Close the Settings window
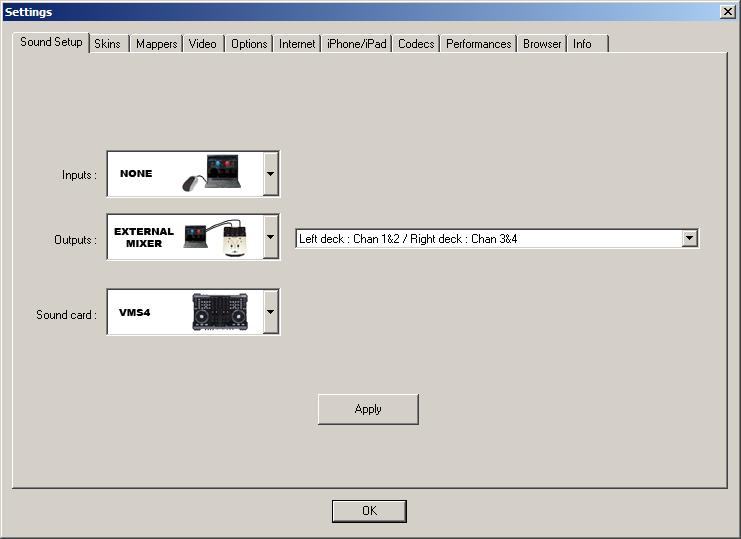This screenshot has height=539, width=741. point(728,12)
